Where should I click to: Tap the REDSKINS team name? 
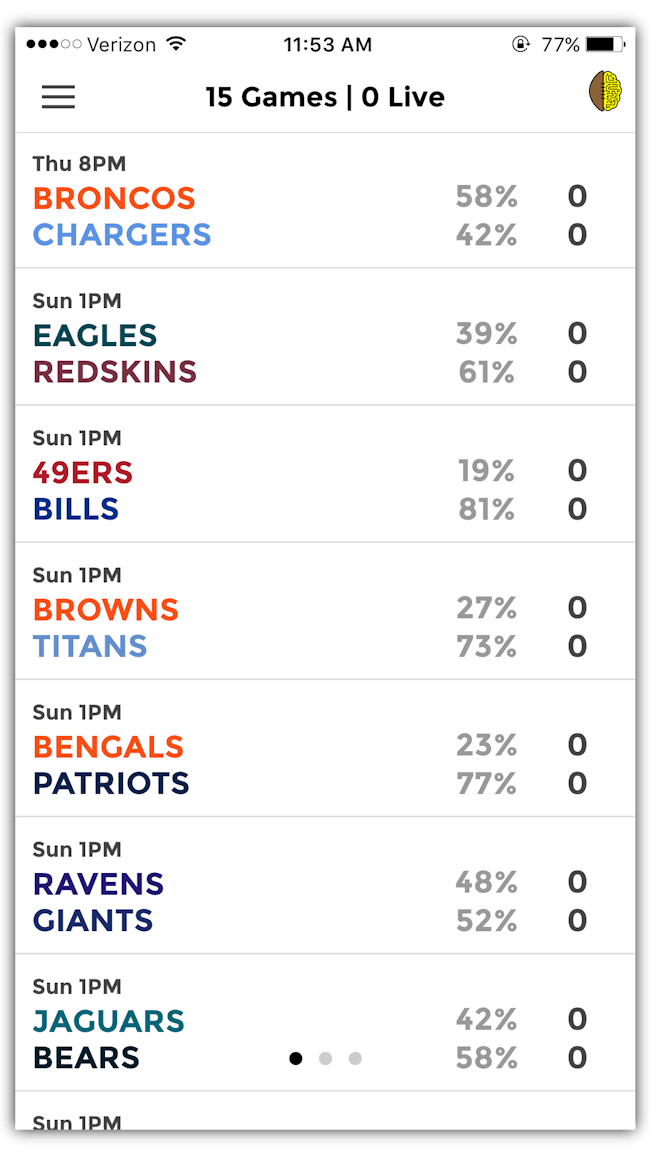pos(113,372)
